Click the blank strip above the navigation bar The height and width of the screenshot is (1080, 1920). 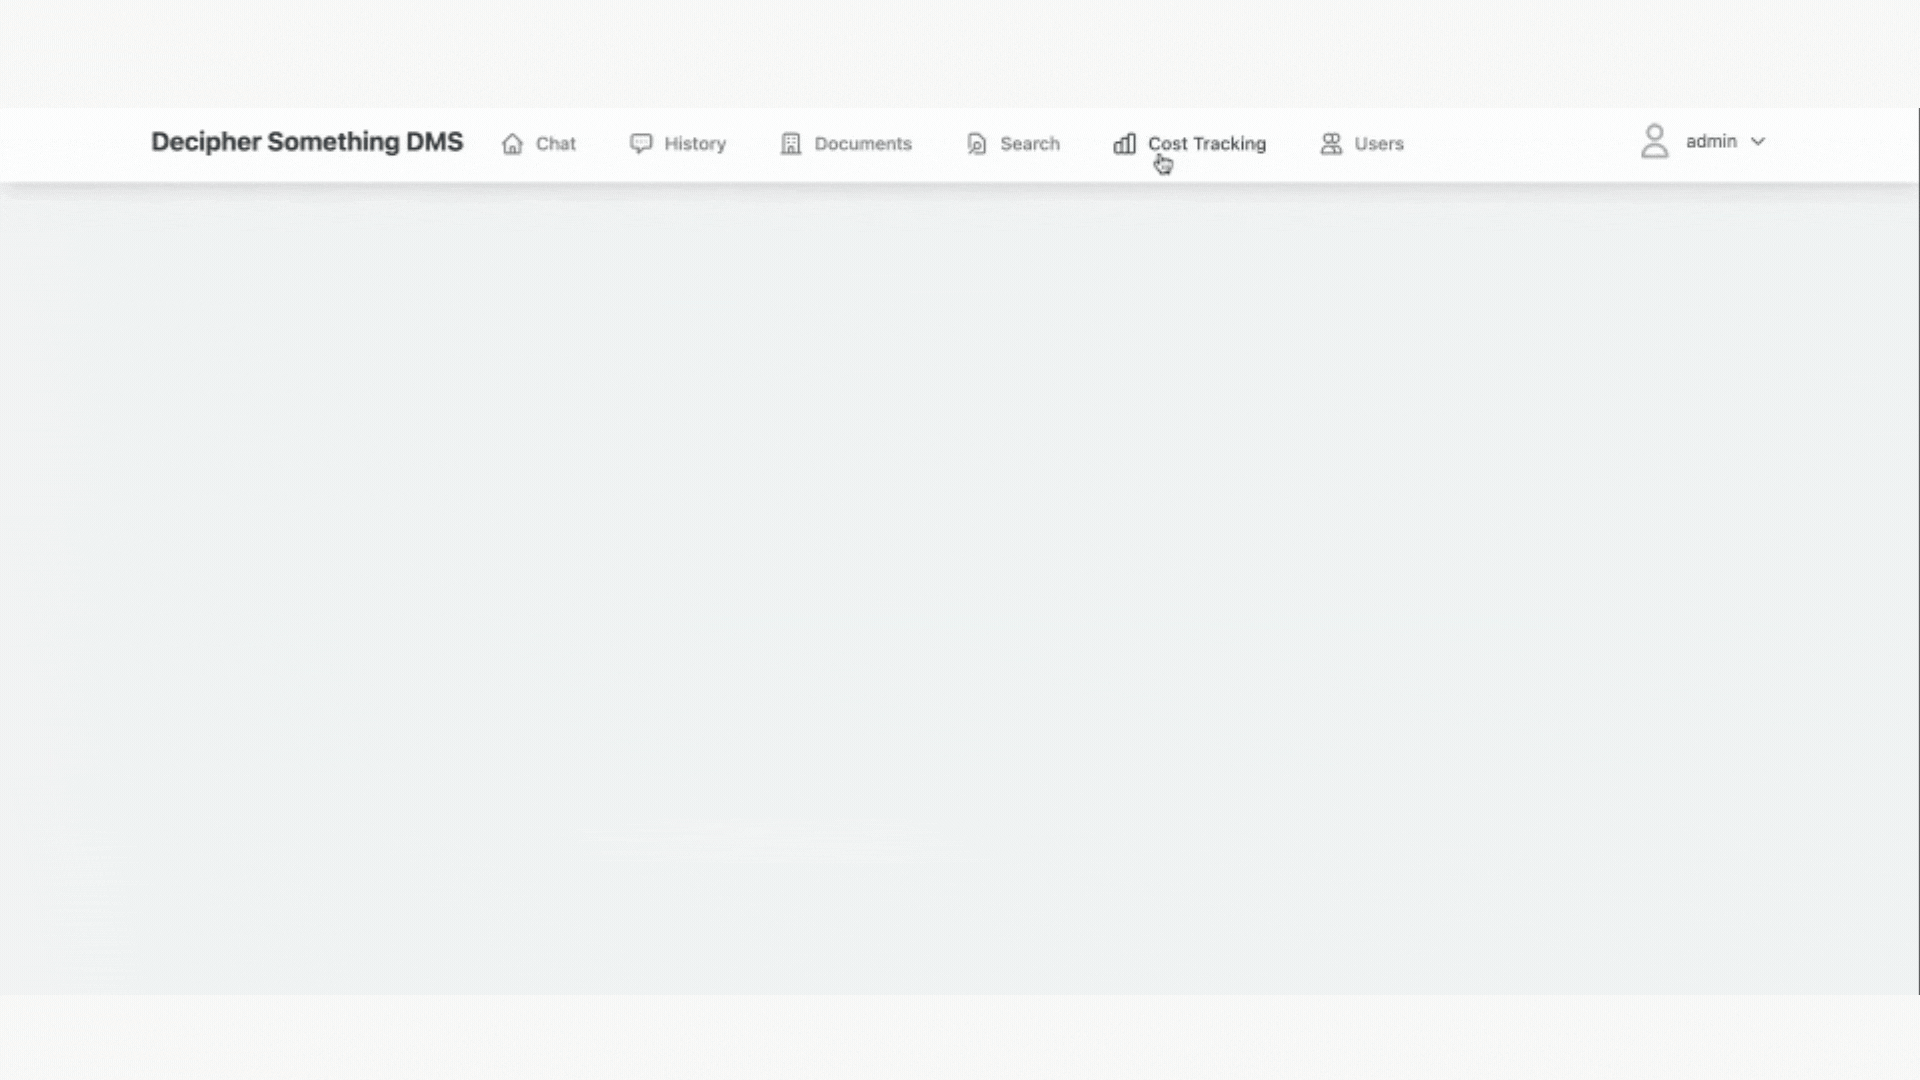coord(960,52)
